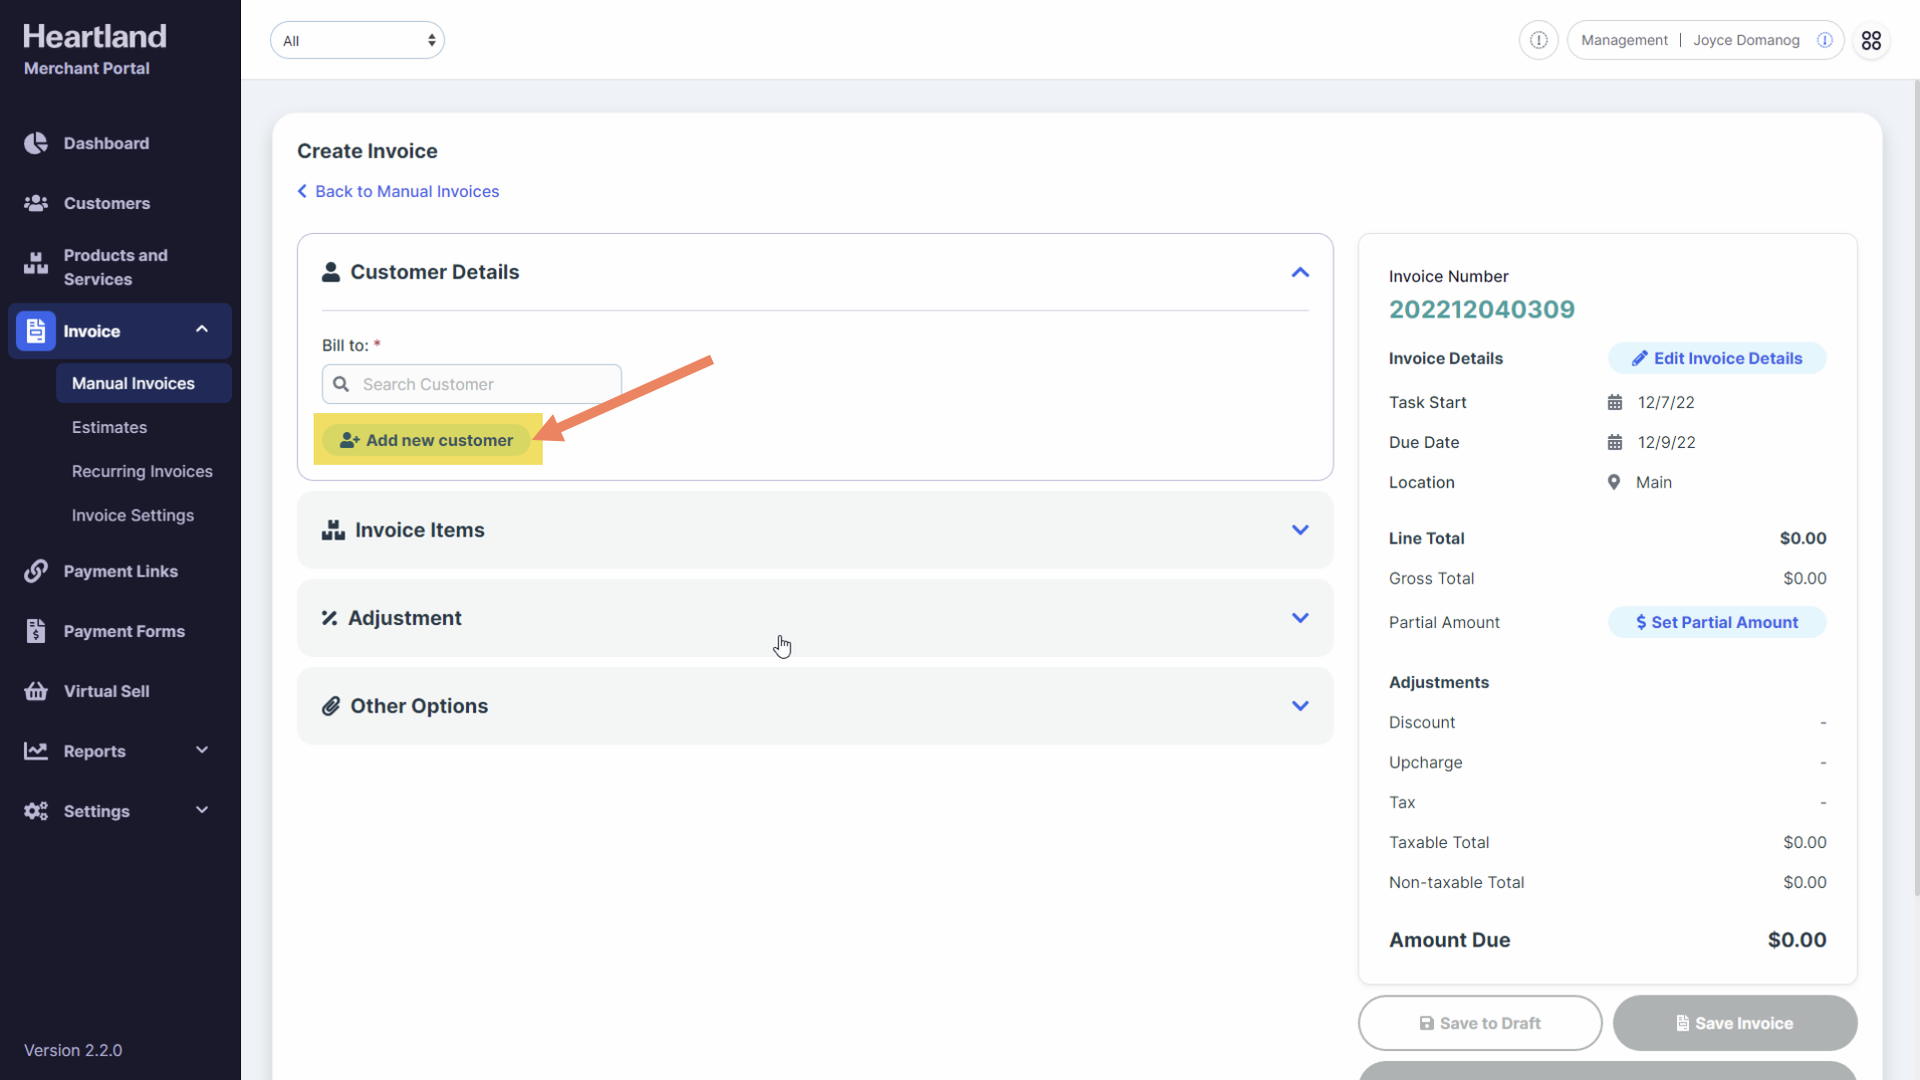Image resolution: width=1920 pixels, height=1080 pixels.
Task: Expand the Adjustment section
Action: [1299, 618]
